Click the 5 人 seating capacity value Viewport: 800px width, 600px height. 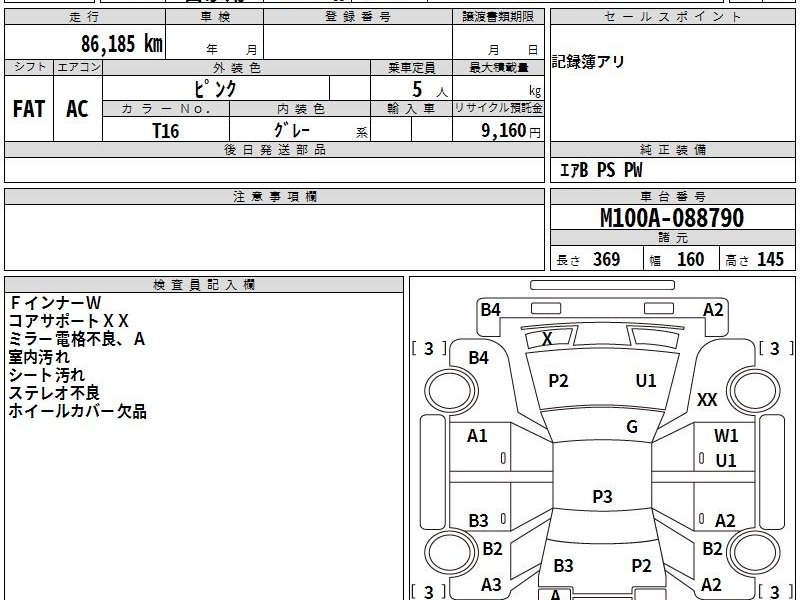[430, 89]
